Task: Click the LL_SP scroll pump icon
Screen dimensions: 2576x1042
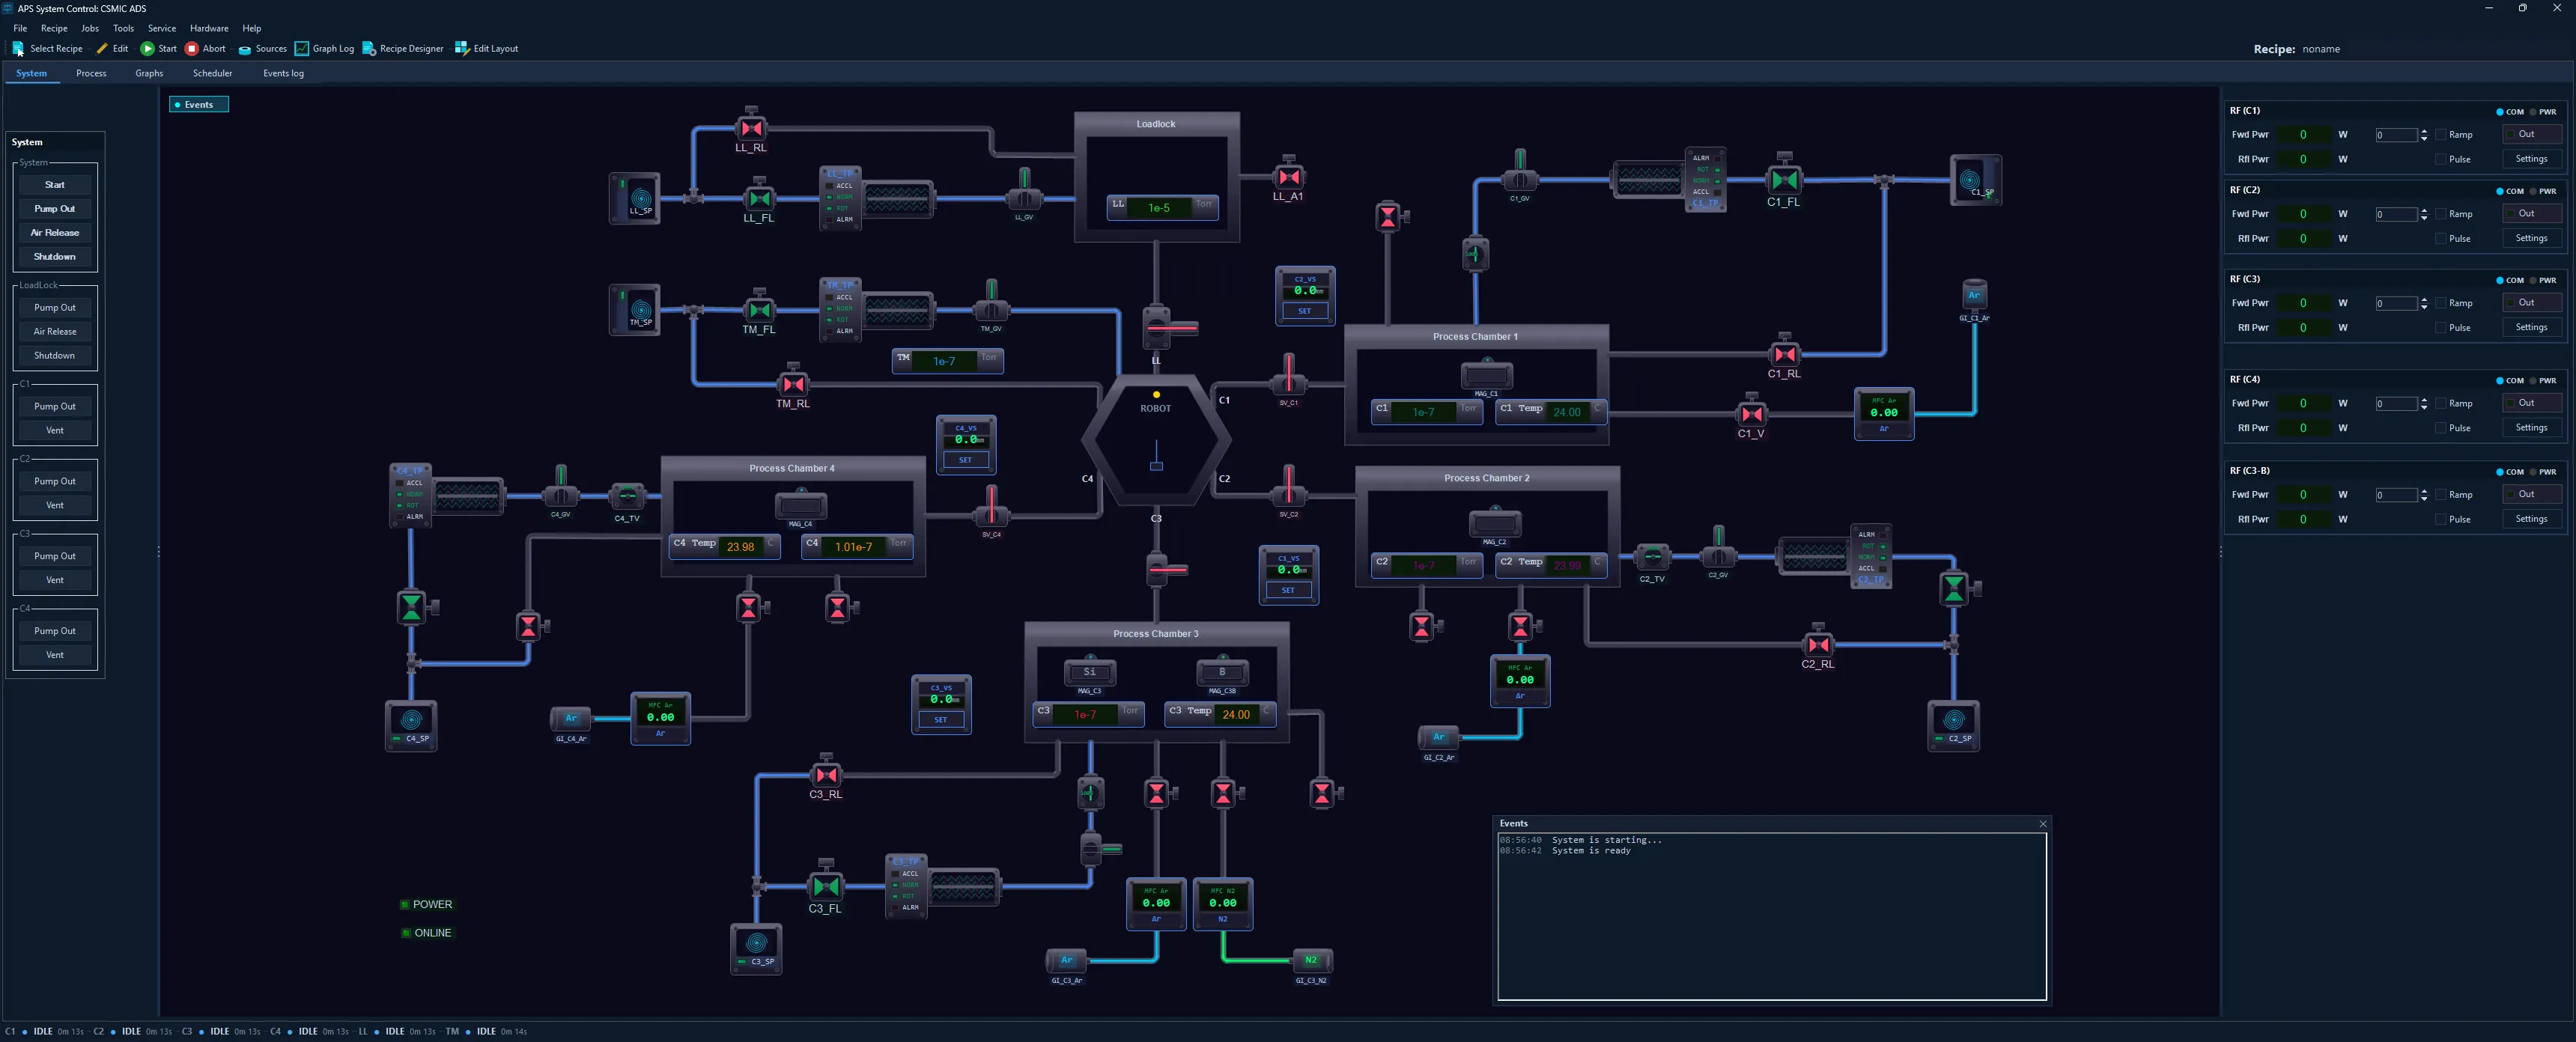Action: pyautogui.click(x=636, y=198)
